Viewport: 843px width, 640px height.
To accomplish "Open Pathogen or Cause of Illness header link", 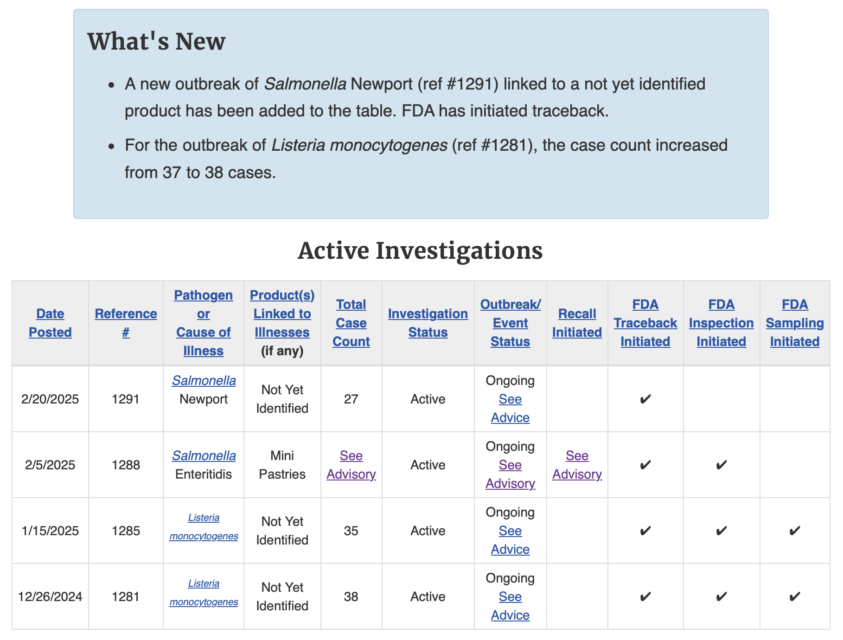I will tap(203, 323).
